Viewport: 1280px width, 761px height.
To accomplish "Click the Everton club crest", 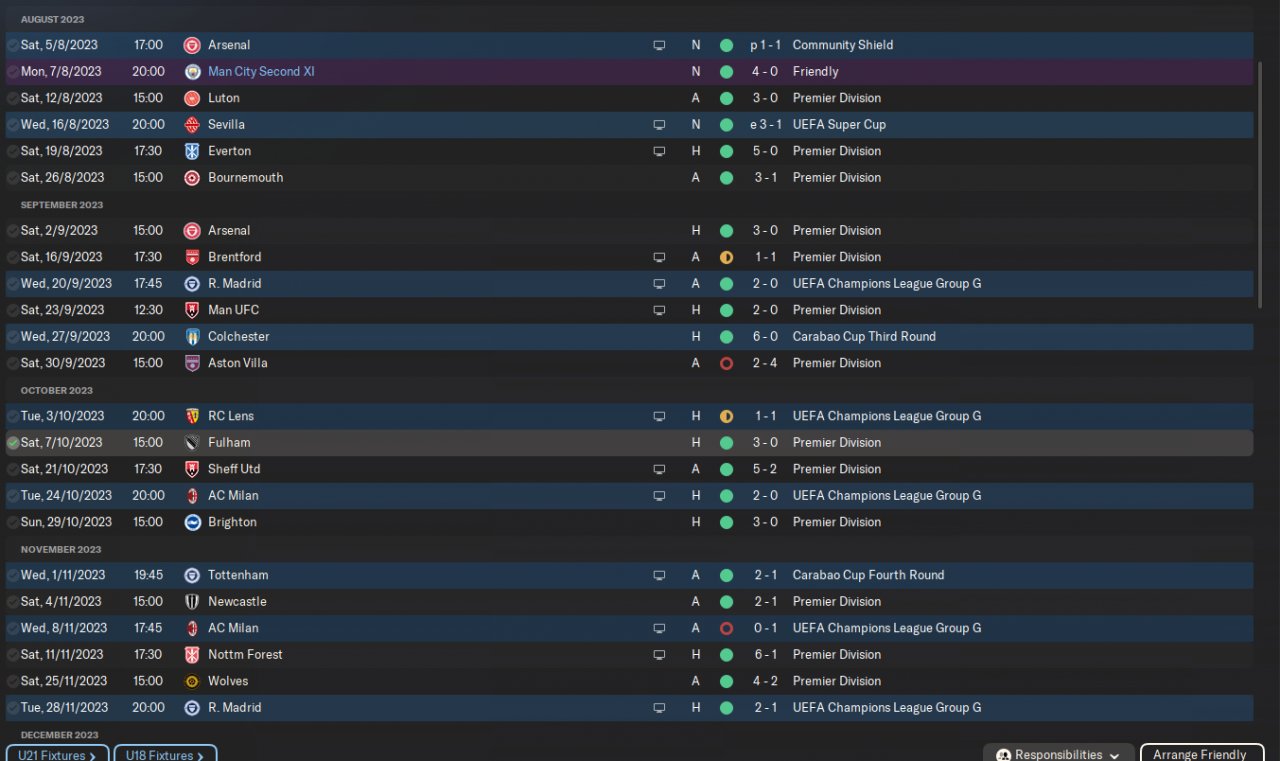I will [x=192, y=151].
